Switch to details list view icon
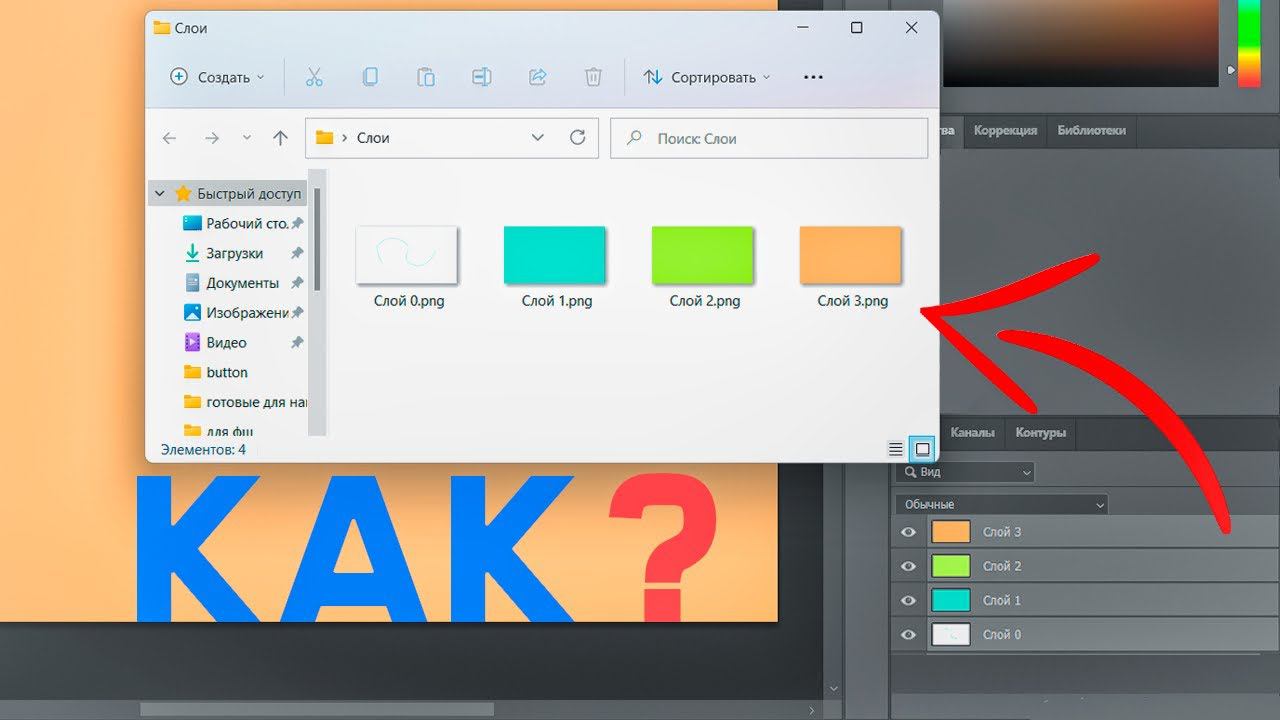 pyautogui.click(x=896, y=450)
